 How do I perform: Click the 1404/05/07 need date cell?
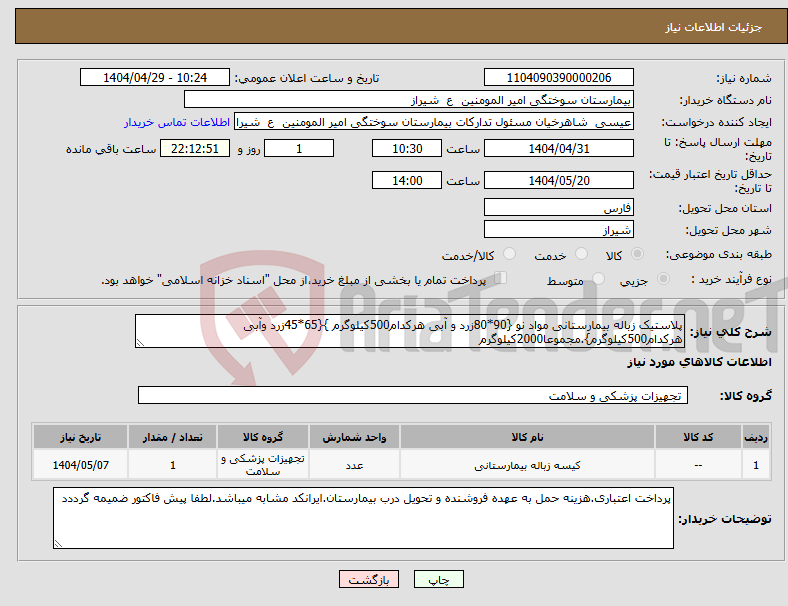tap(80, 465)
